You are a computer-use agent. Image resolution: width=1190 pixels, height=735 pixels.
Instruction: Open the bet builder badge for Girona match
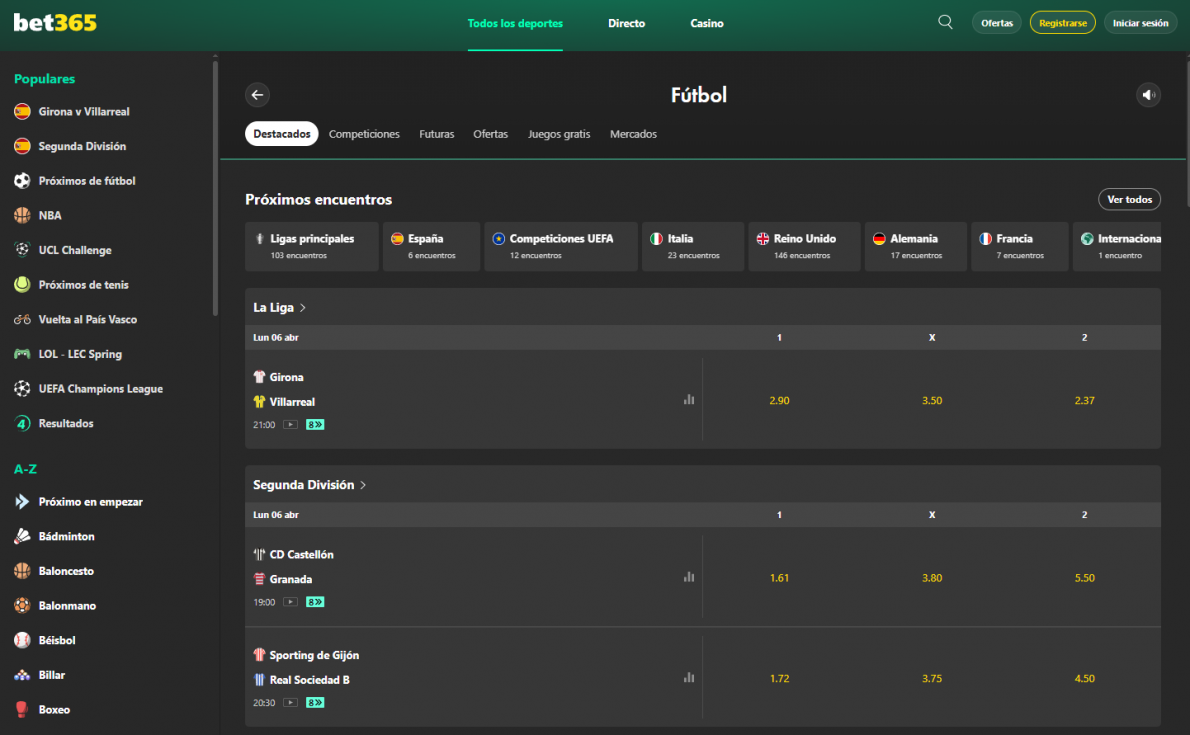click(x=315, y=425)
